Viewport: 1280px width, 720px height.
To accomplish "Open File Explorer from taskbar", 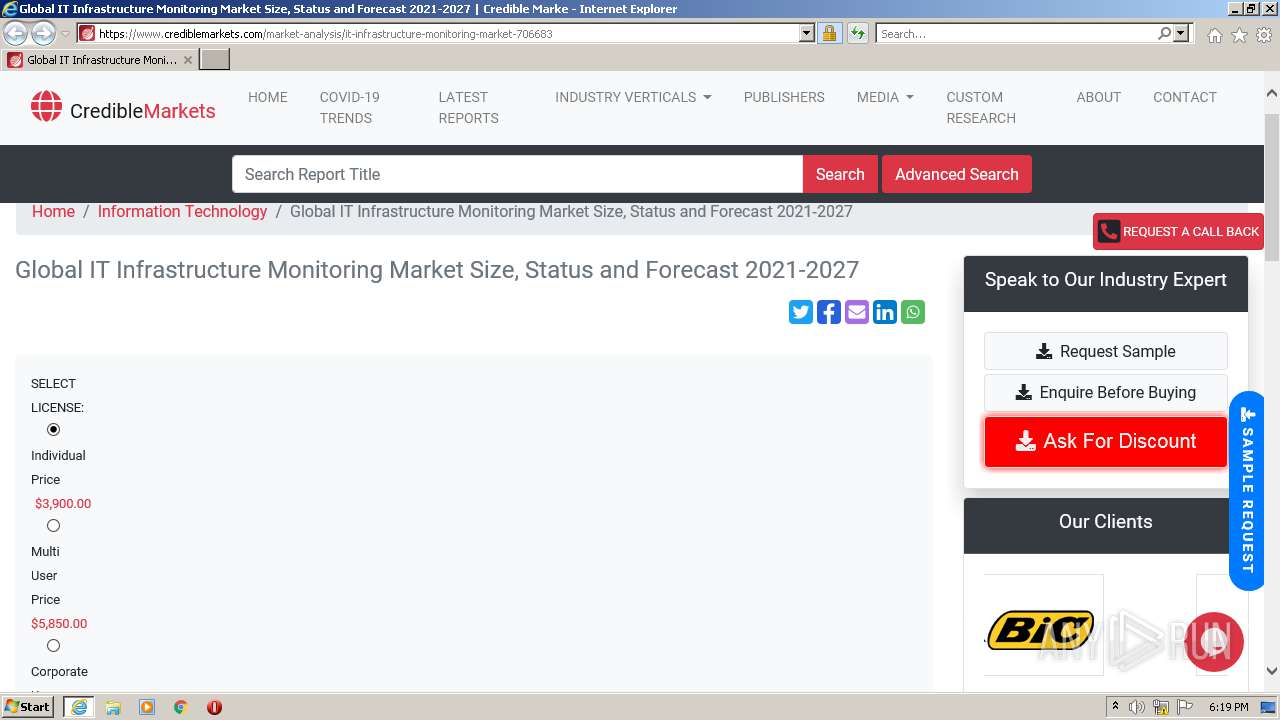I will [113, 707].
